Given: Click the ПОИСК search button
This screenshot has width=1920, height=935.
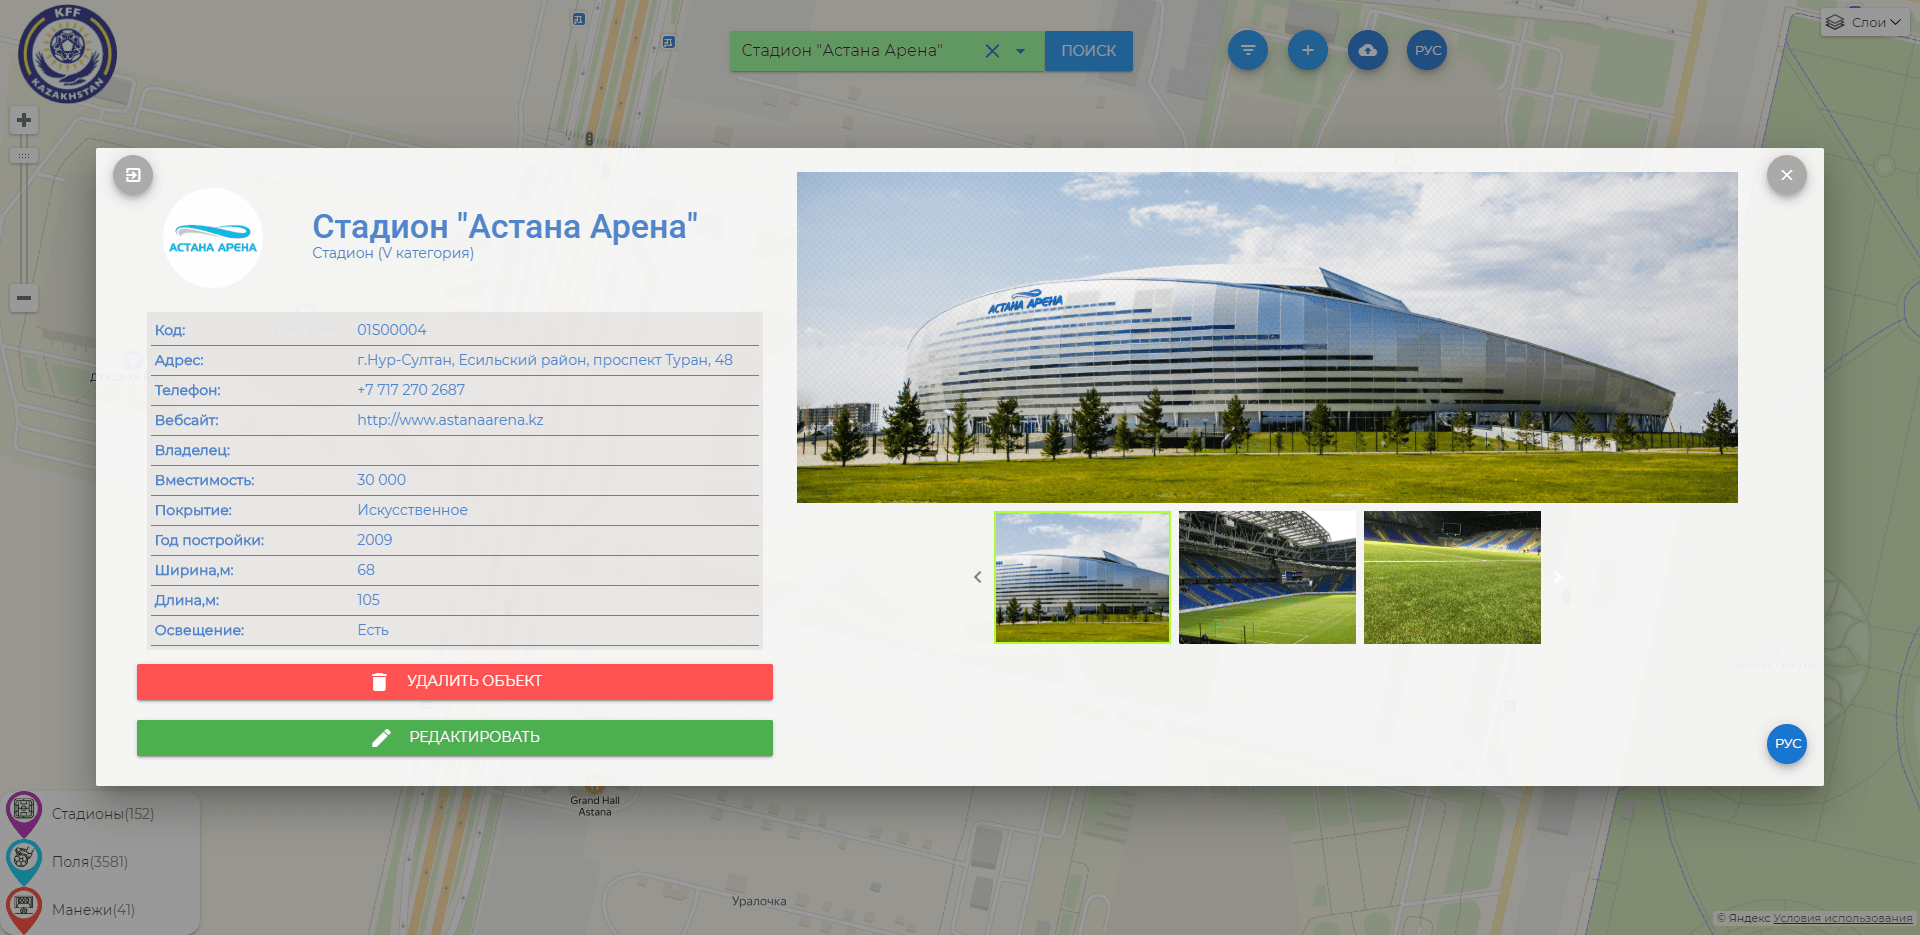Looking at the screenshot, I should point(1088,51).
